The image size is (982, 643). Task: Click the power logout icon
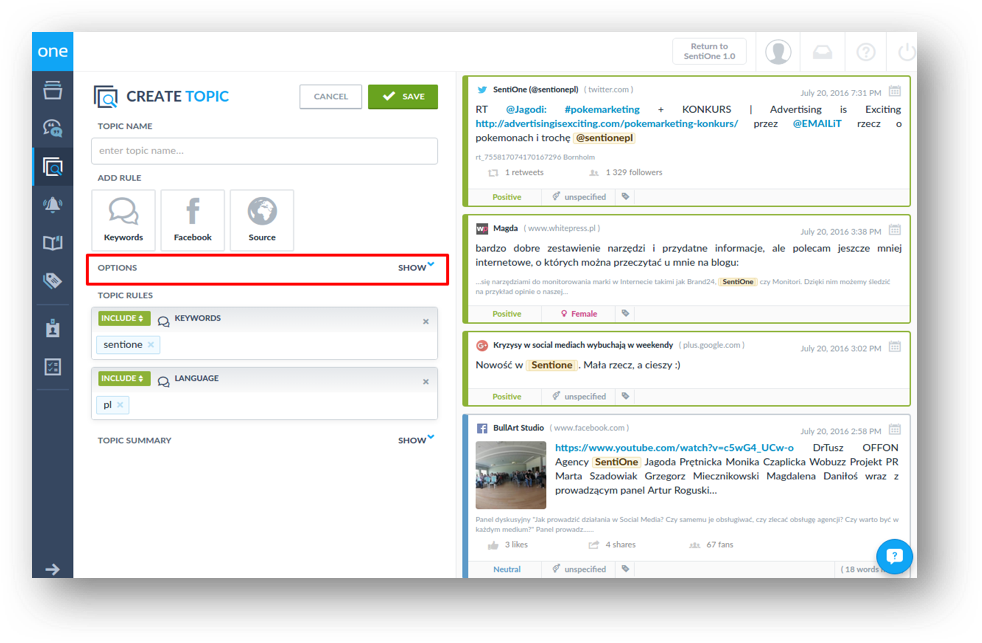906,52
